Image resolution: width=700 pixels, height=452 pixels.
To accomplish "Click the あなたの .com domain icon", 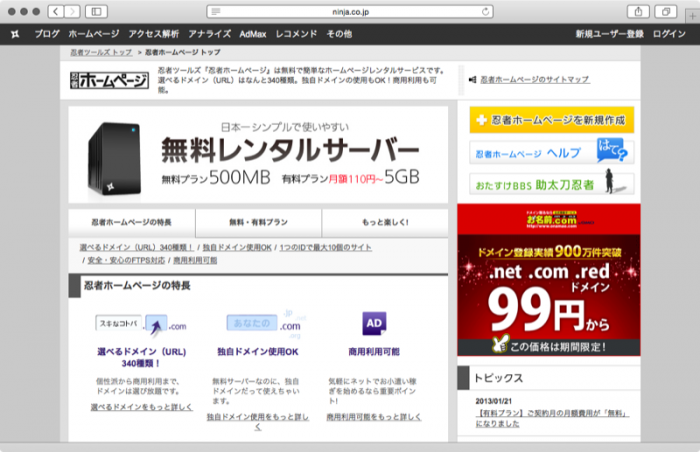I will pos(265,324).
